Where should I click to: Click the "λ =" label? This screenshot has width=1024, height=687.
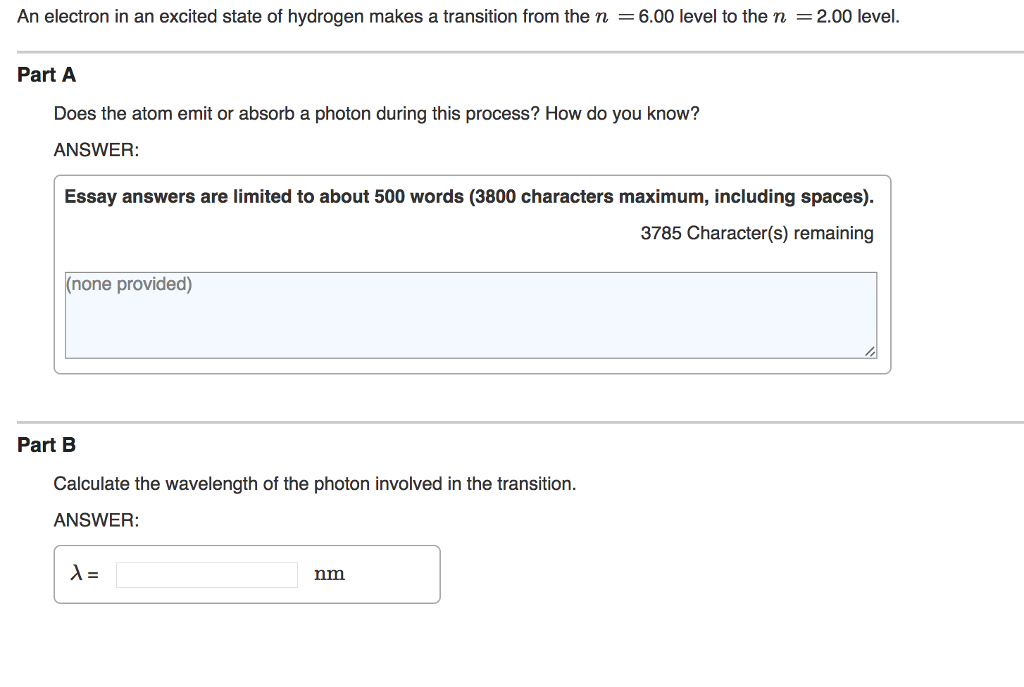(84, 574)
